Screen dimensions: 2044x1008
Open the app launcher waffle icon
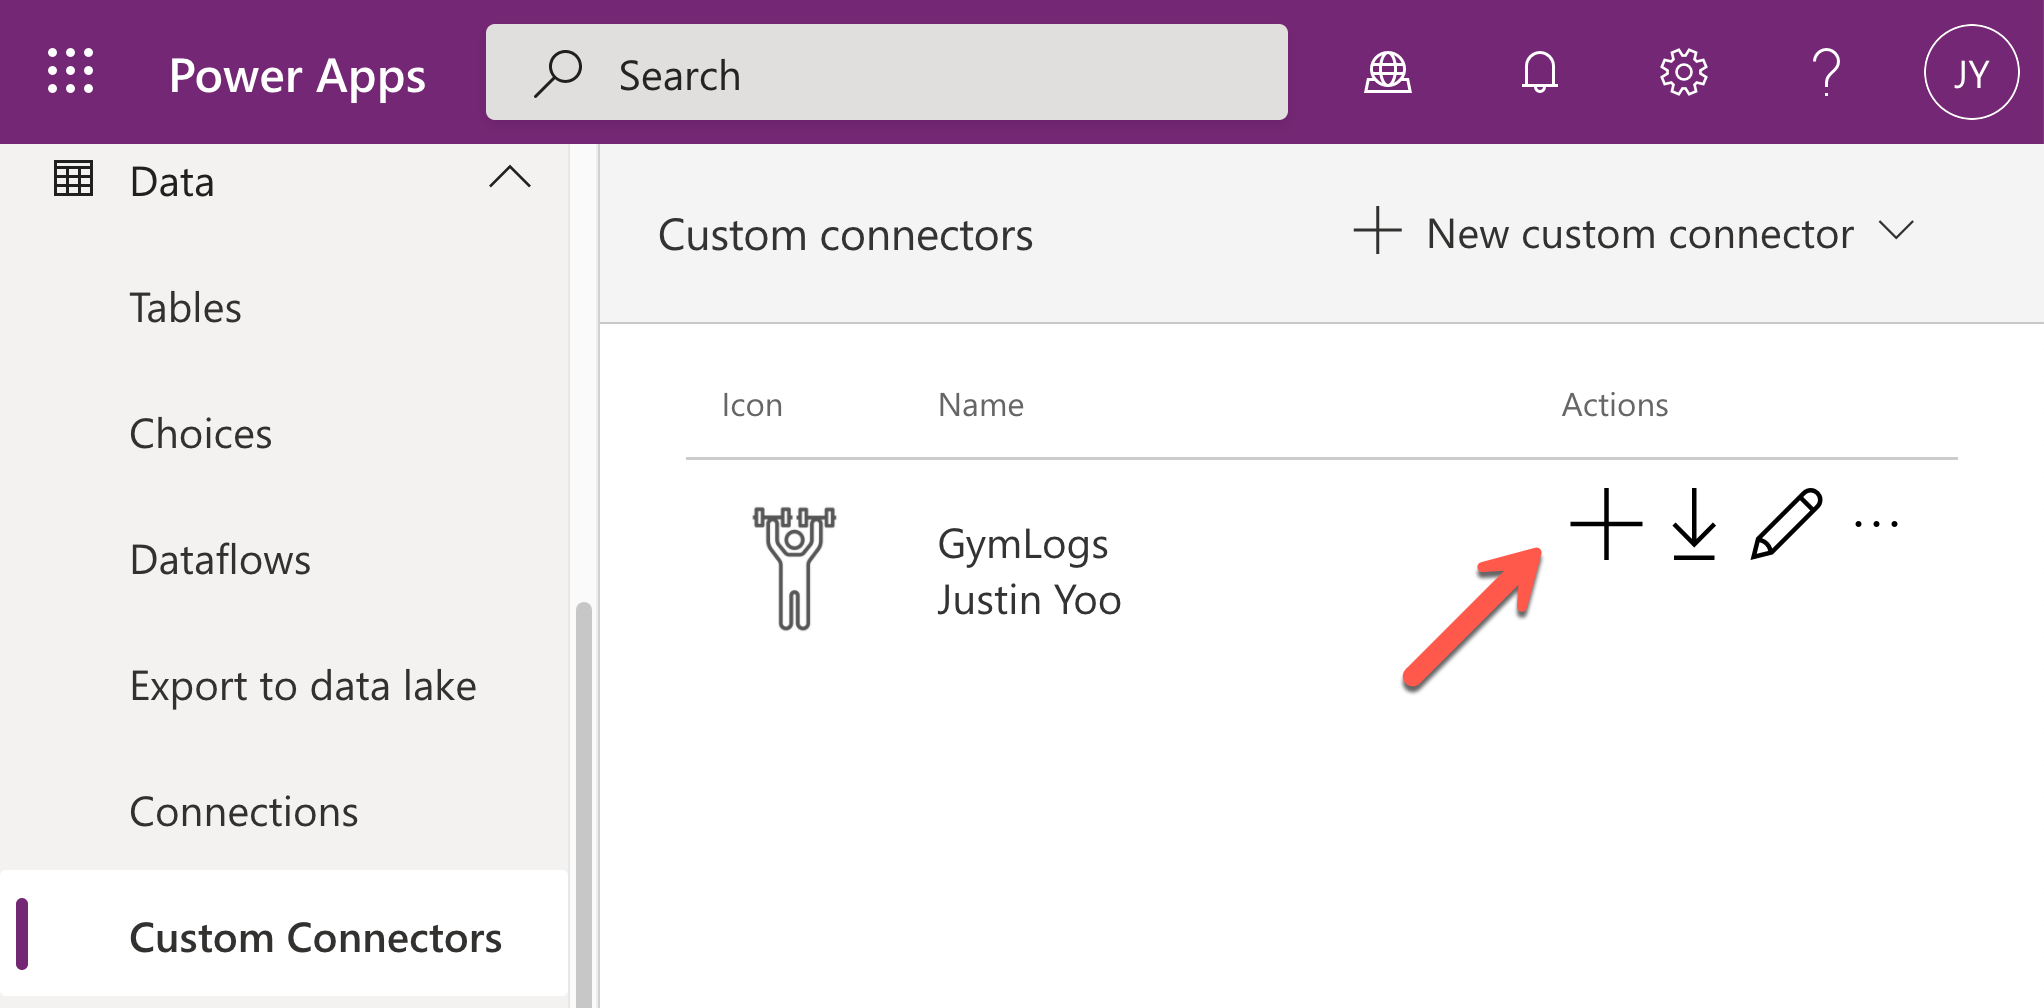coord(71,72)
